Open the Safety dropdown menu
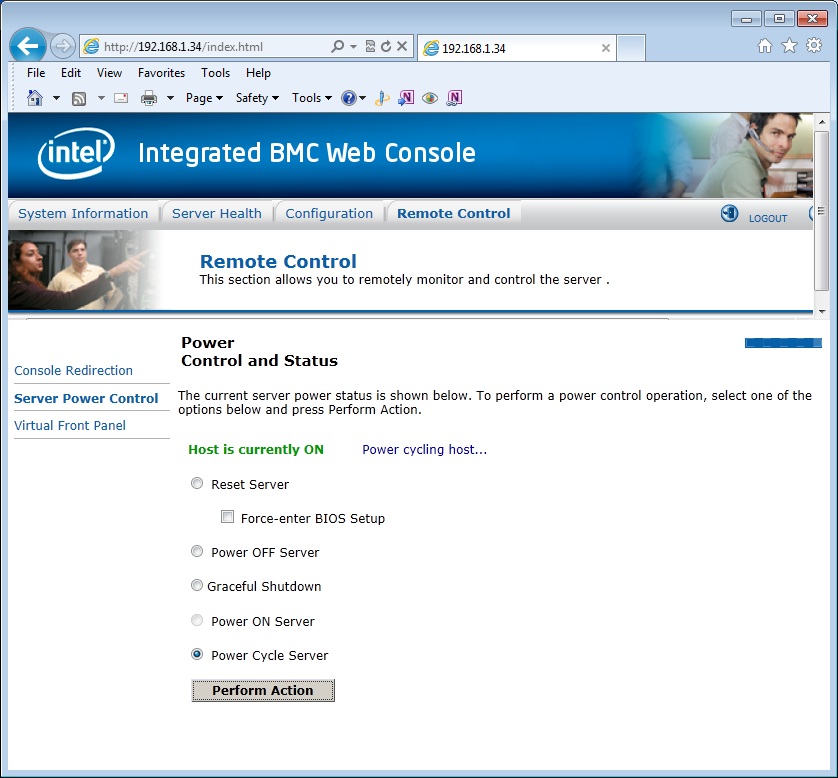Viewport: 838px width, 778px height. [257, 98]
